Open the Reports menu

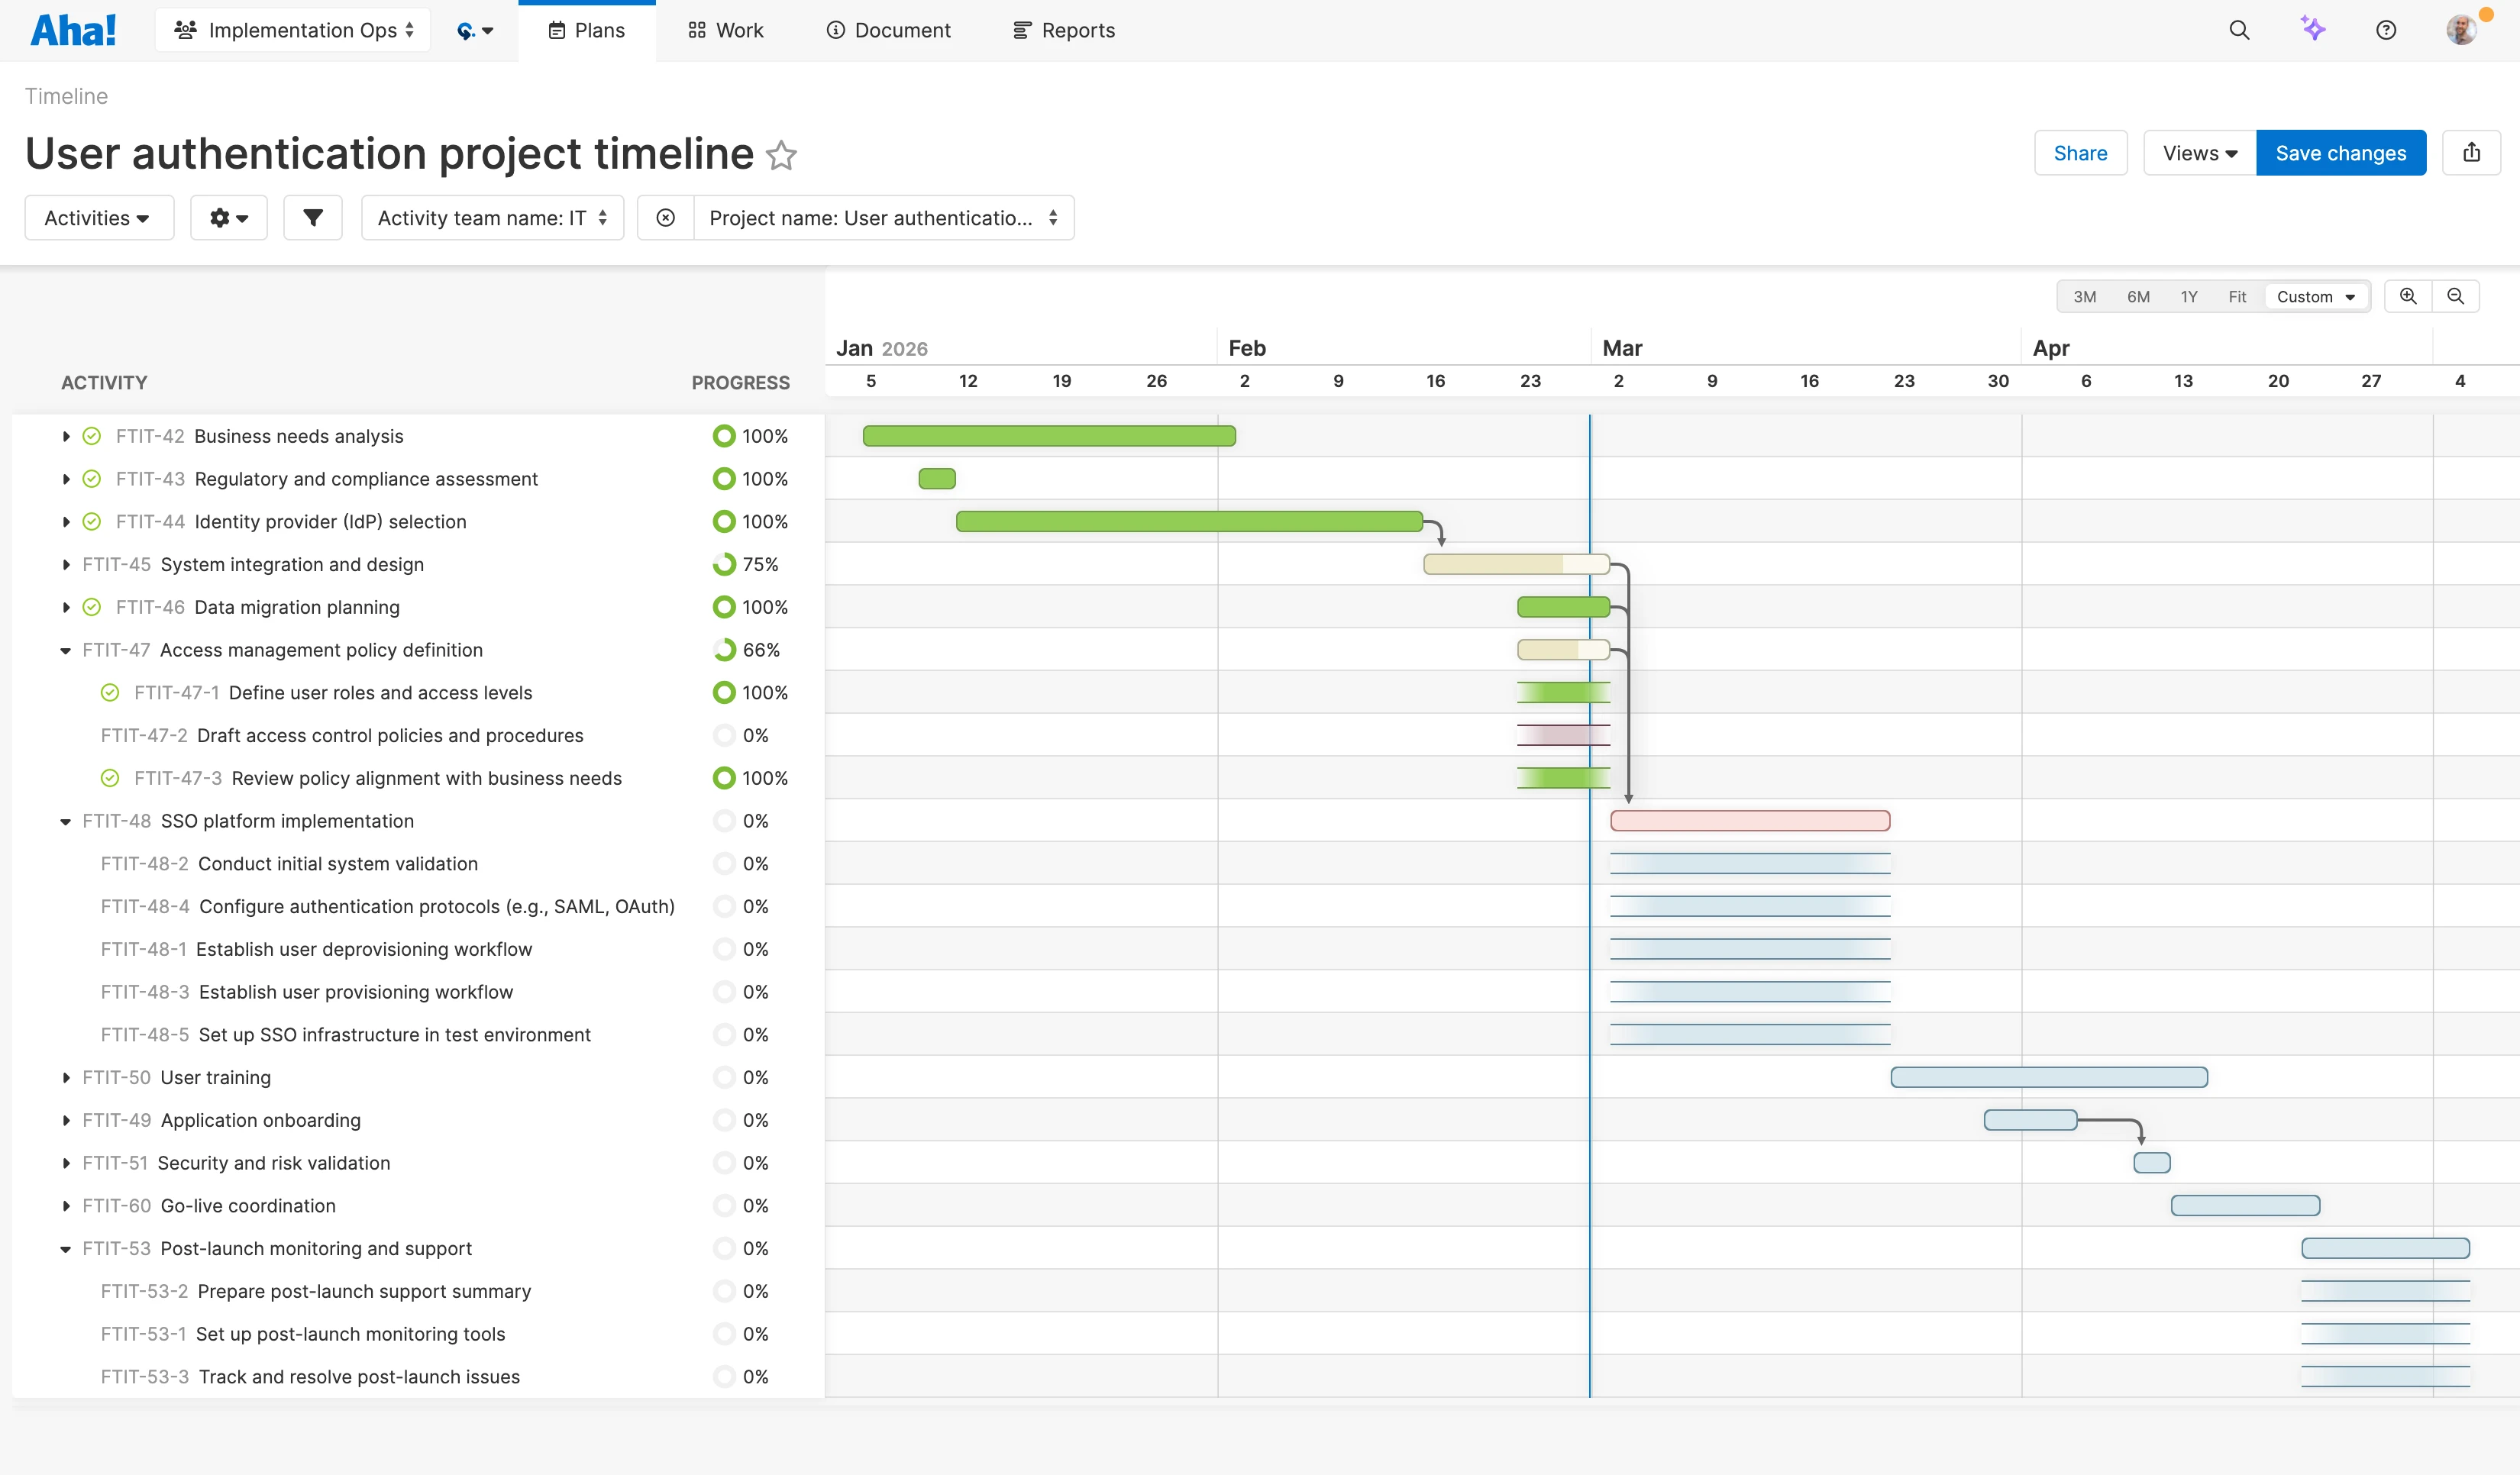click(1063, 30)
